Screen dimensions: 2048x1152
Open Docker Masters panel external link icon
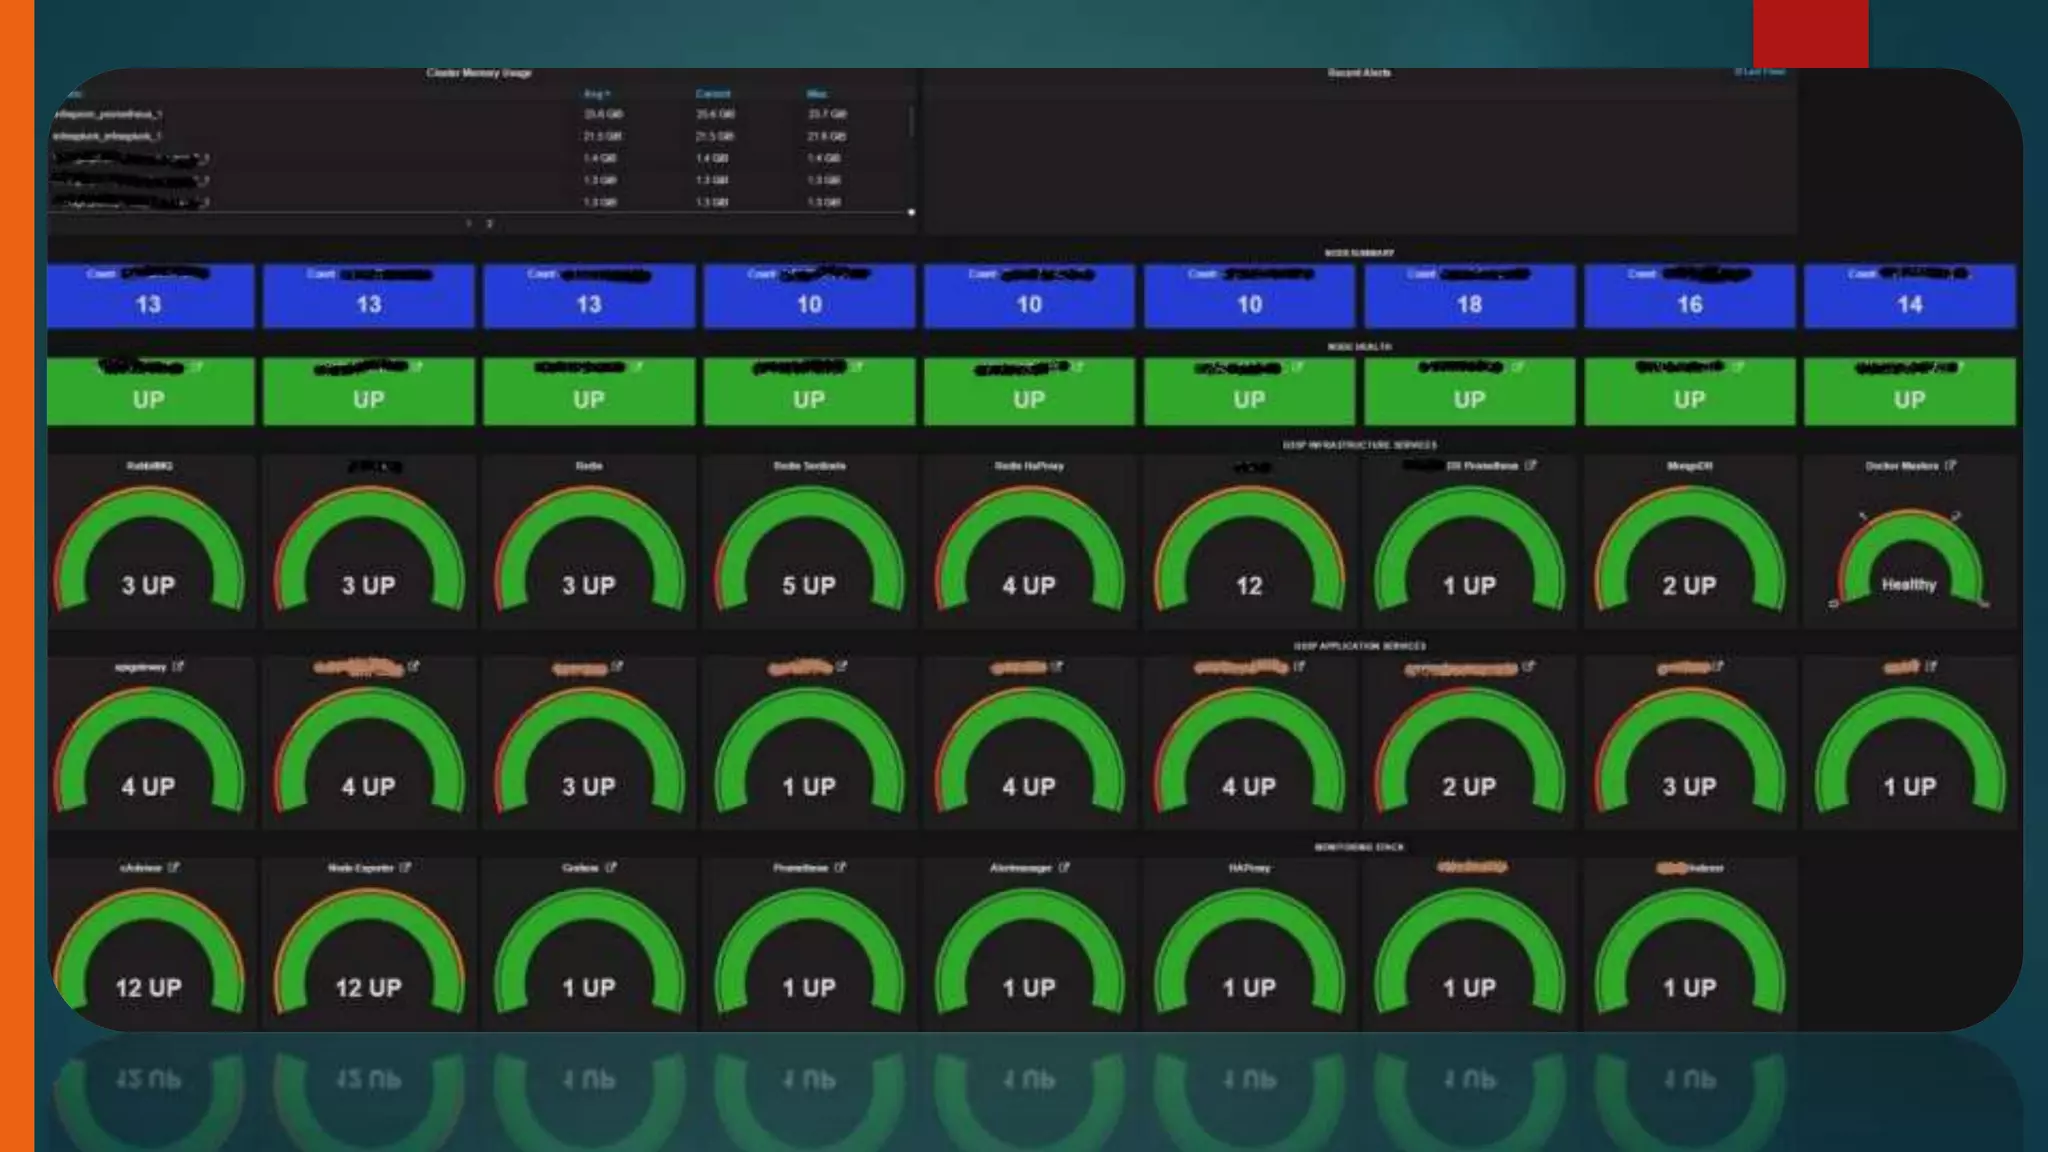tap(1950, 466)
